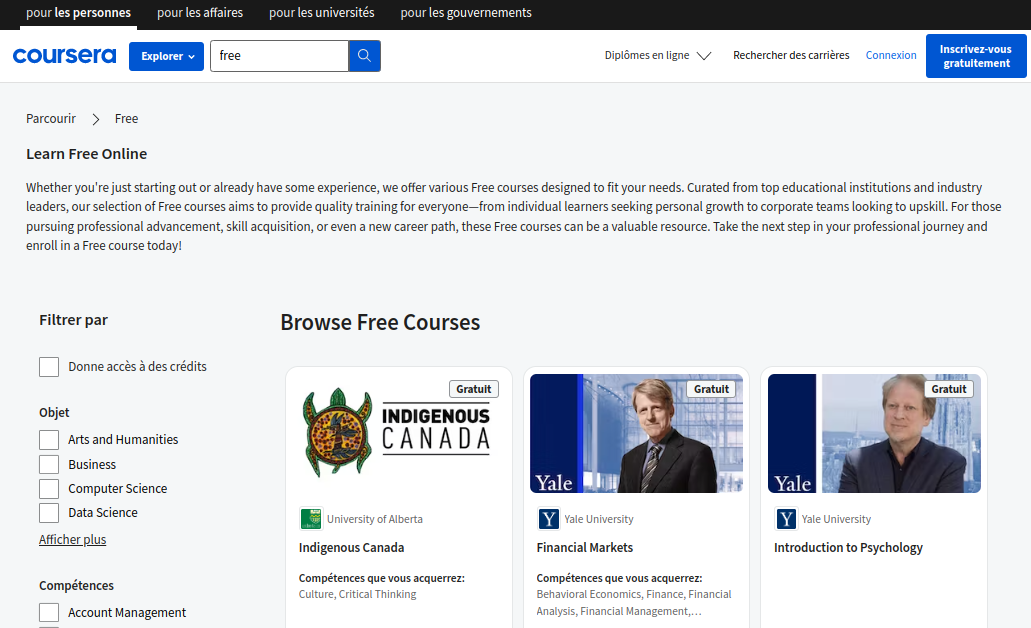
Task: Open the Indigenous Canada course title
Action: click(x=351, y=548)
